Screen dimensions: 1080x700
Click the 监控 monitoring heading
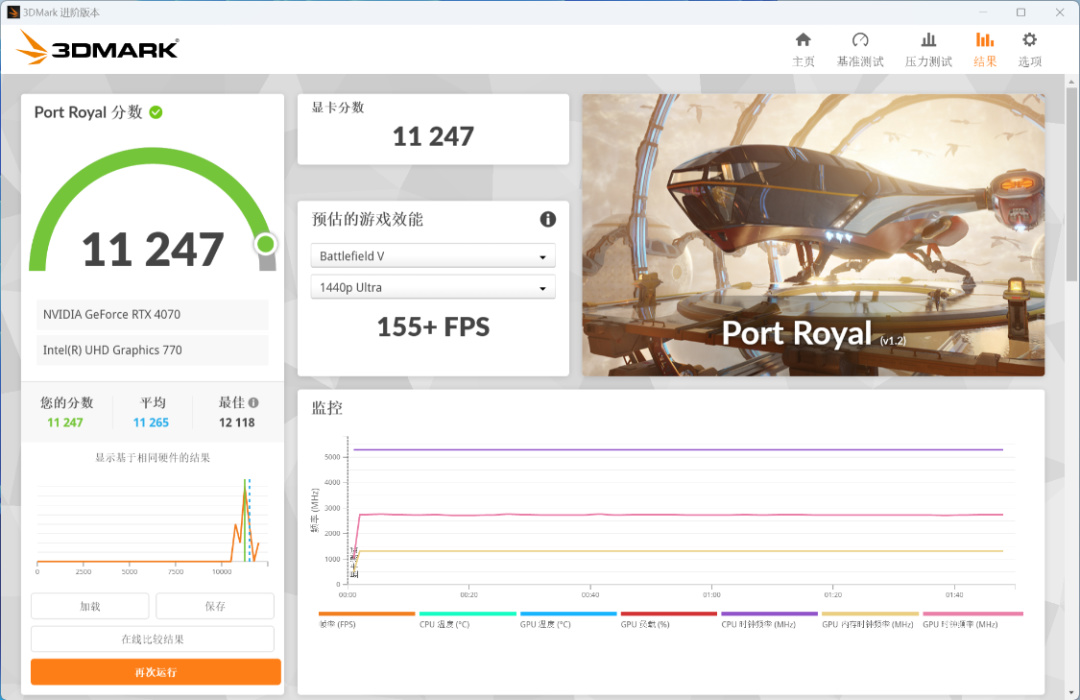[327, 408]
